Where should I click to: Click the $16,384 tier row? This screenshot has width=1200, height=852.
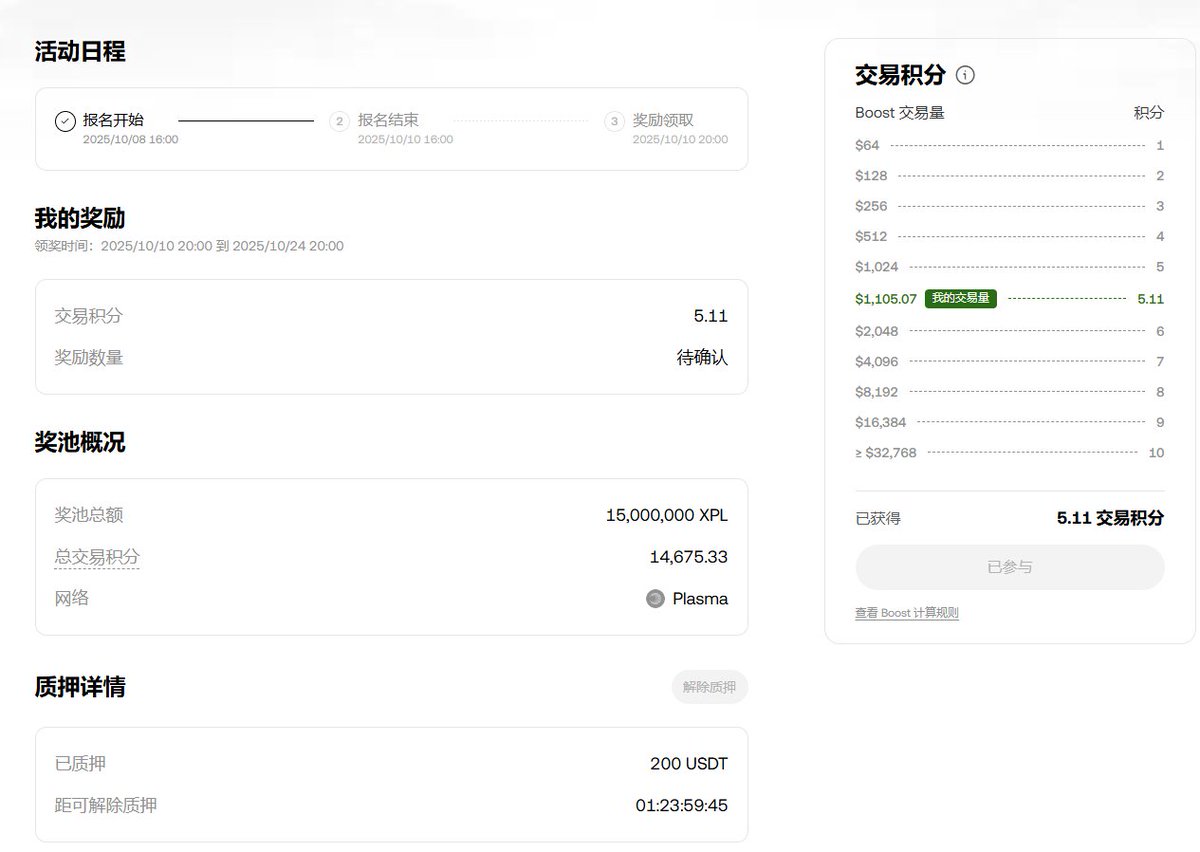point(1010,422)
